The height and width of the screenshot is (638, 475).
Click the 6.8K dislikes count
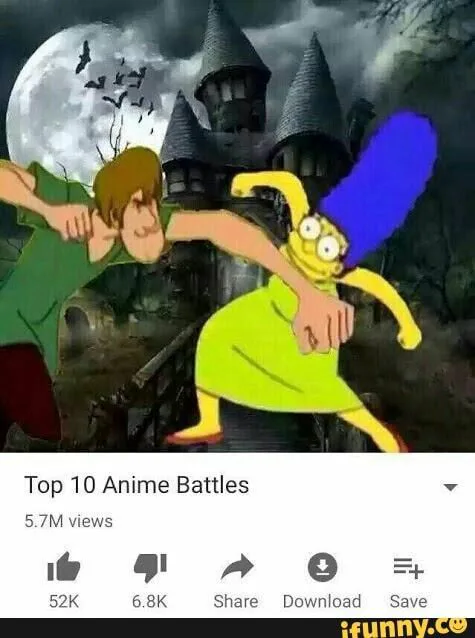click(x=150, y=601)
